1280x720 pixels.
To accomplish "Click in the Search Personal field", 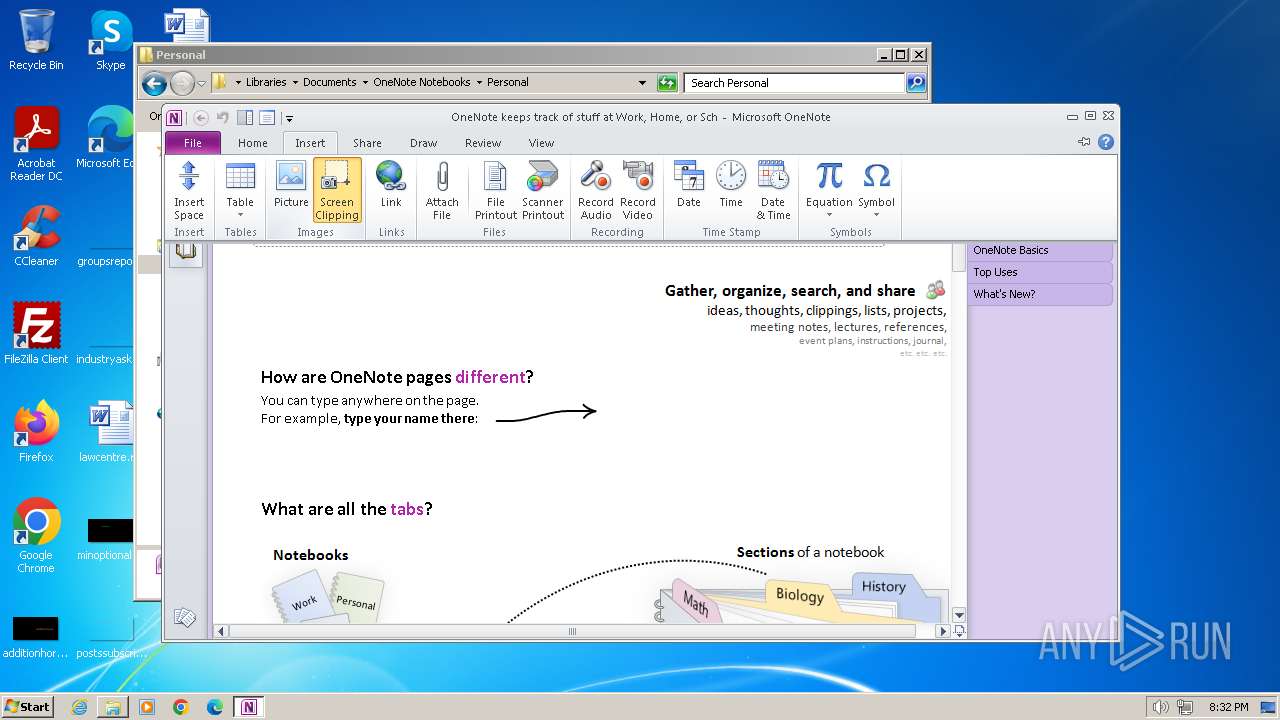I will (796, 83).
